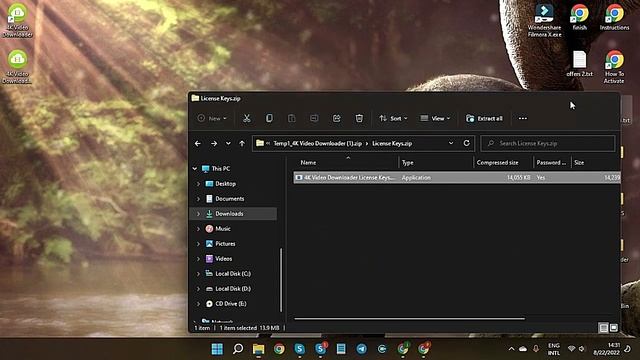
Task: Show hidden system tray icons chevron
Action: pos(511,349)
